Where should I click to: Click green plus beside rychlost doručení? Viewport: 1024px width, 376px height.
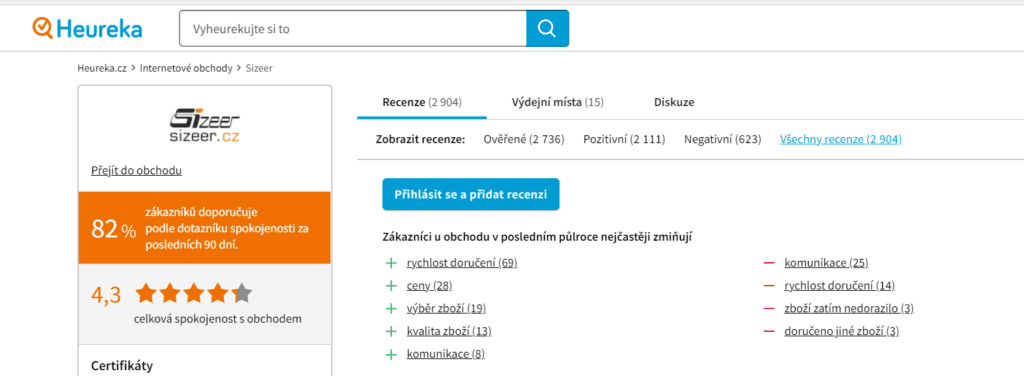point(391,263)
